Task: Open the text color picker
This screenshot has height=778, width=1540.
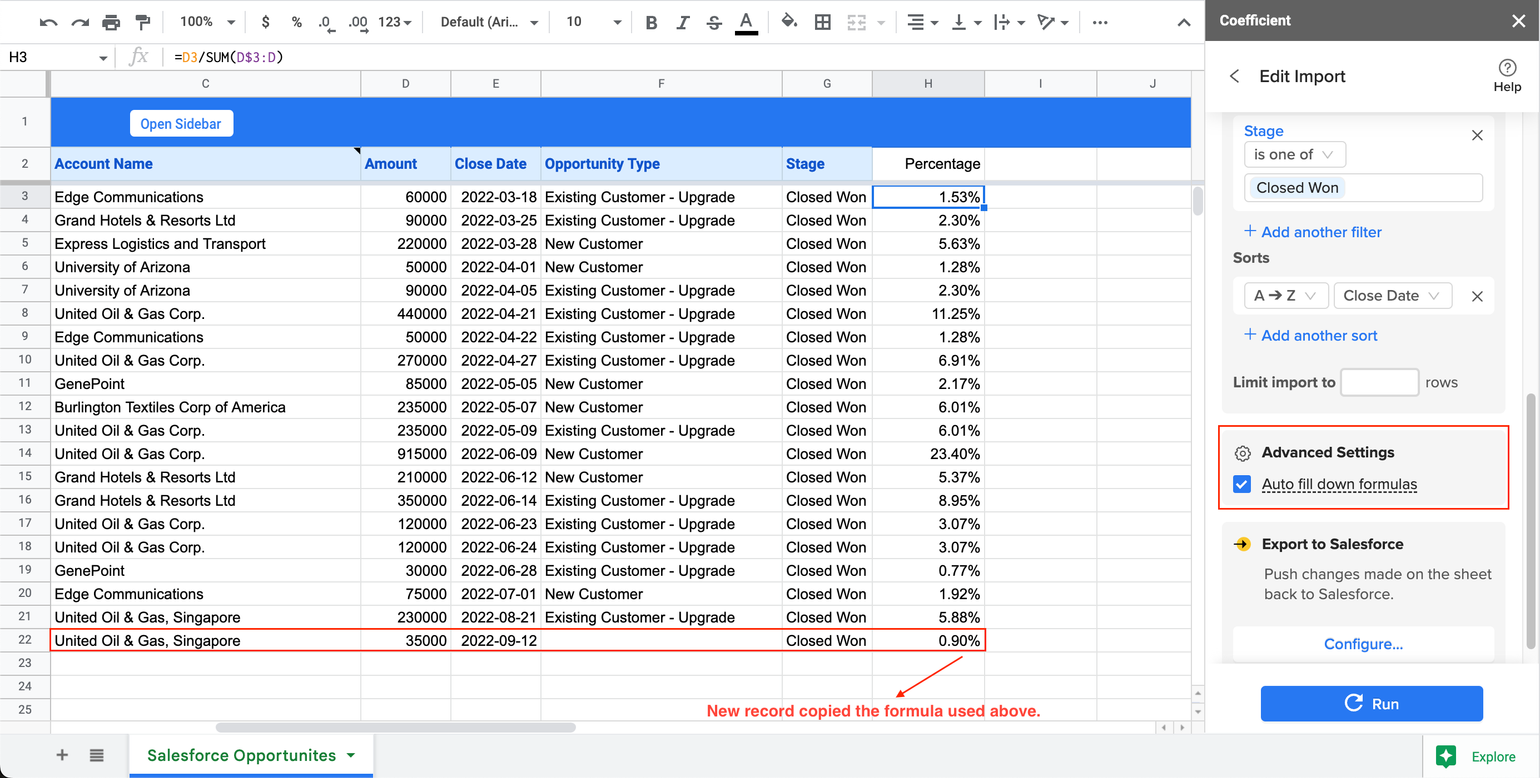Action: 746,22
